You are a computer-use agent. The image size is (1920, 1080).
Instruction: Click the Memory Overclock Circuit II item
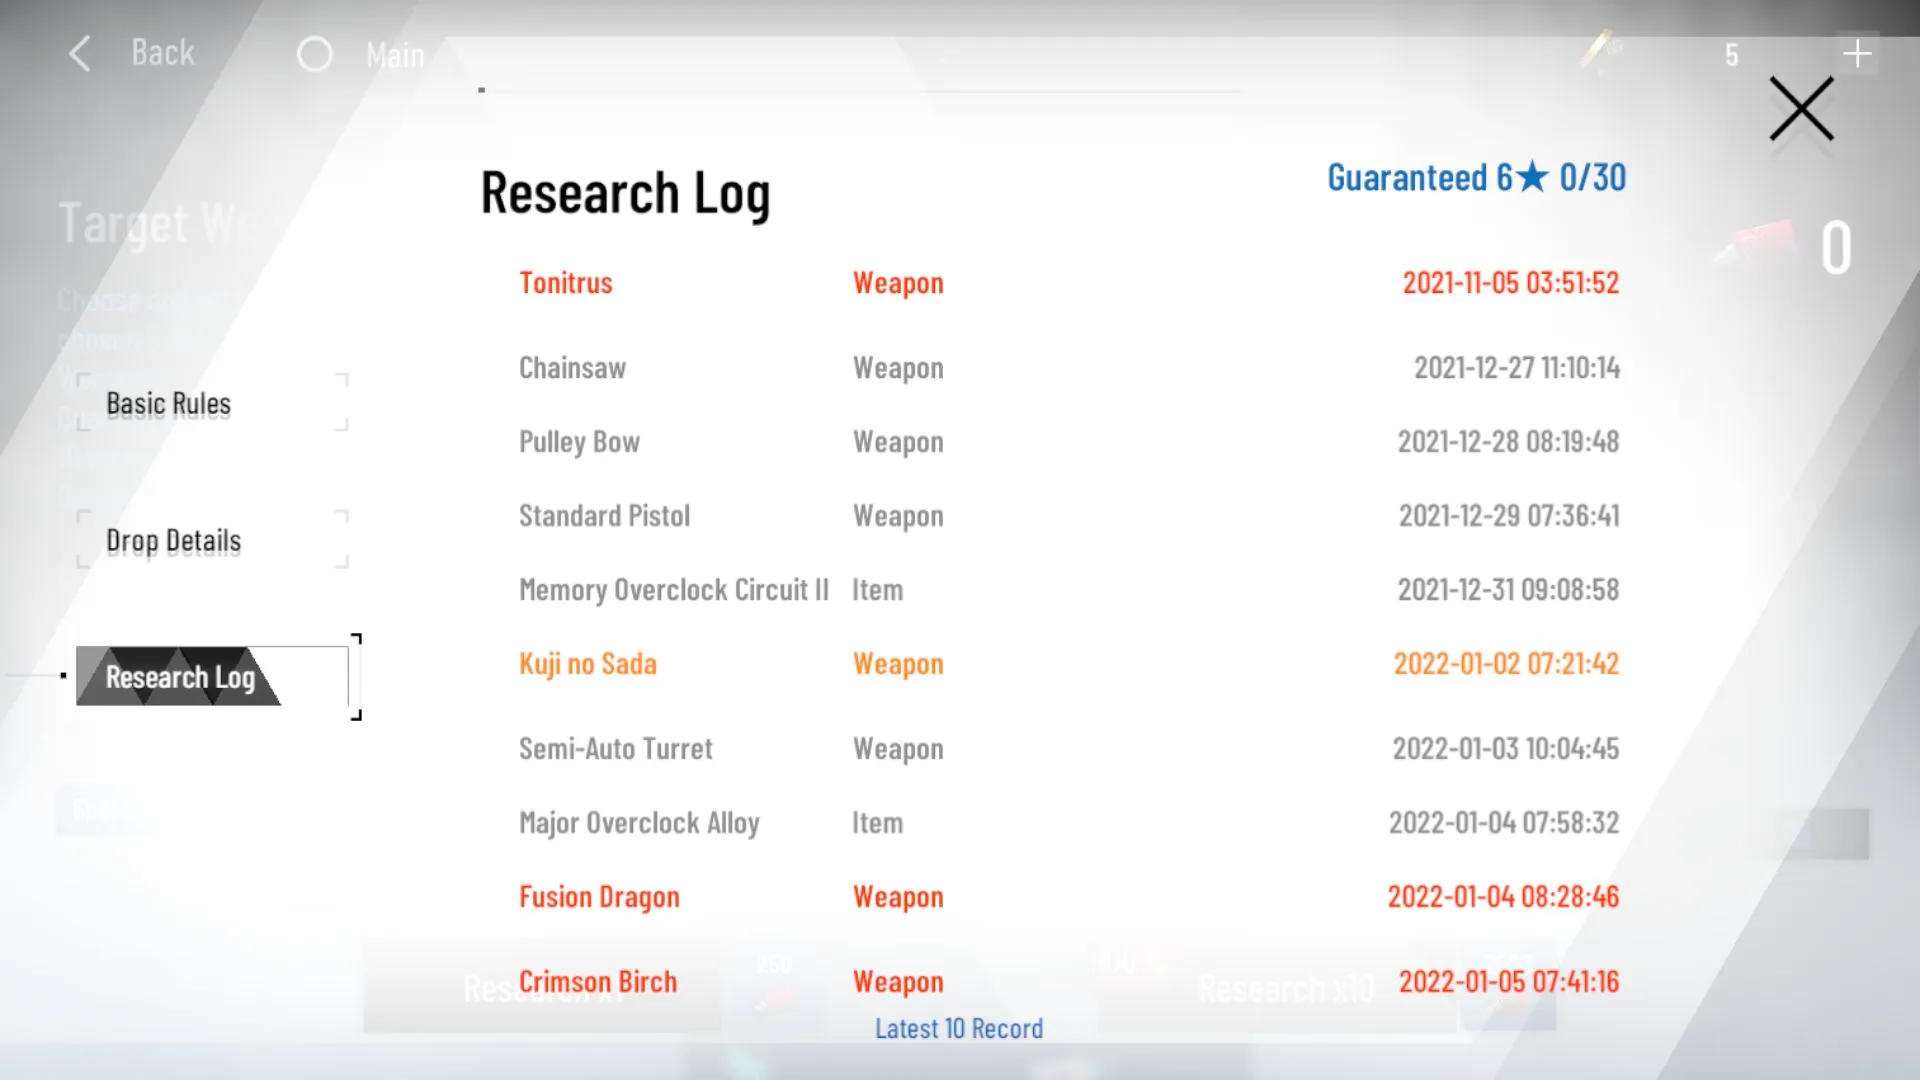tap(673, 590)
